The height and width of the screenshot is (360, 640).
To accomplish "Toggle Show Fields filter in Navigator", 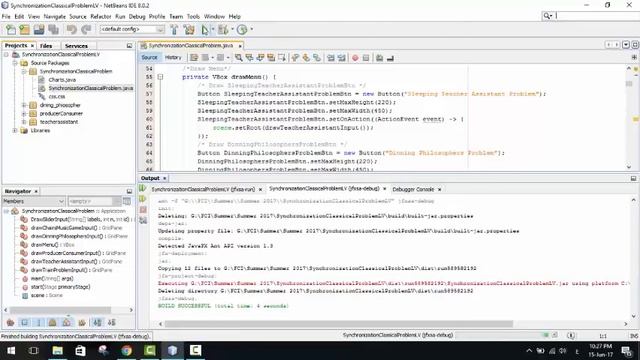I will [24, 322].
